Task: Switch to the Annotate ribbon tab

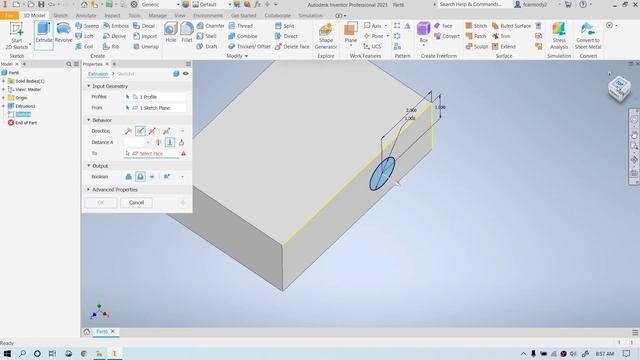Action: tap(86, 16)
